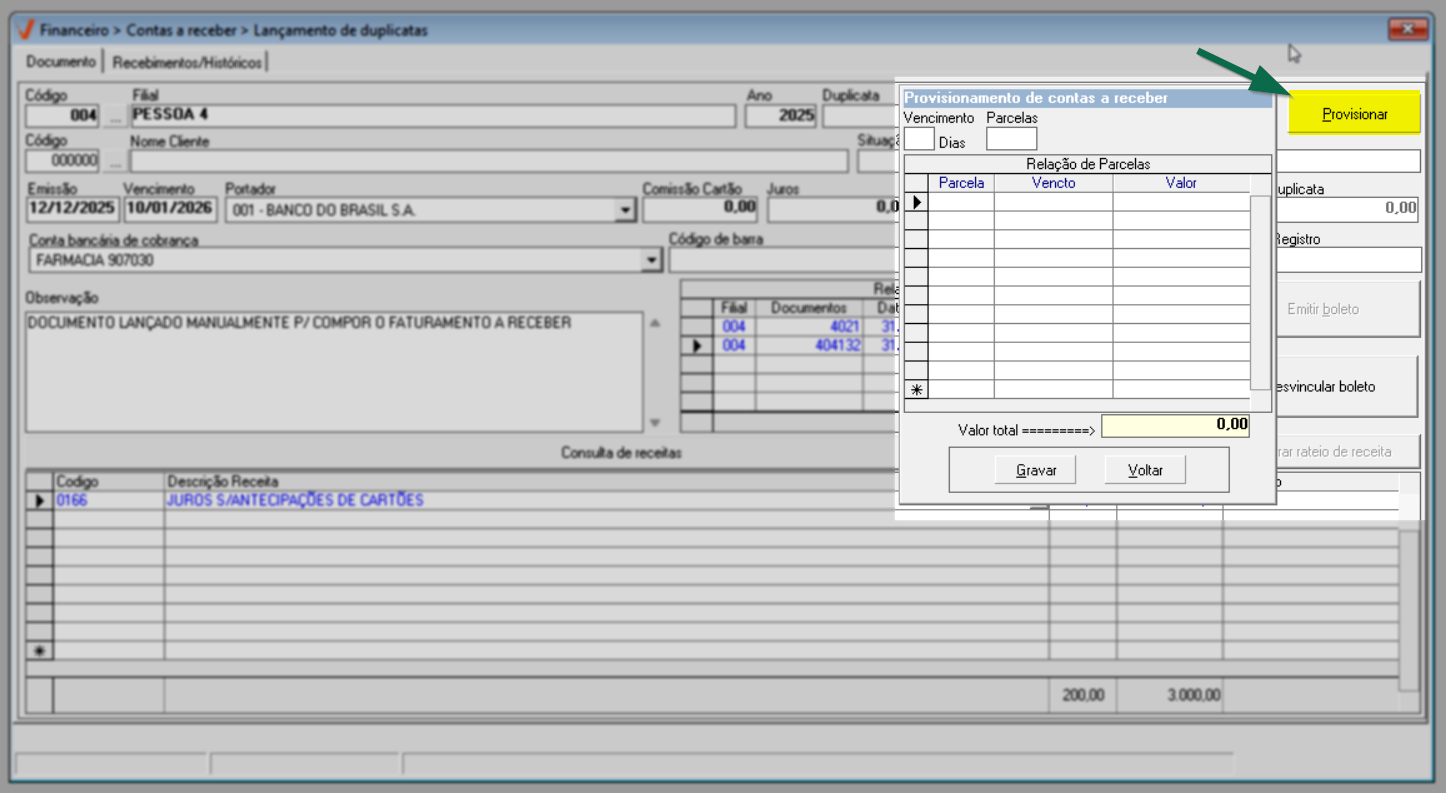
Task: Select the first row marker in Relação de Parcelas
Action: click(916, 202)
